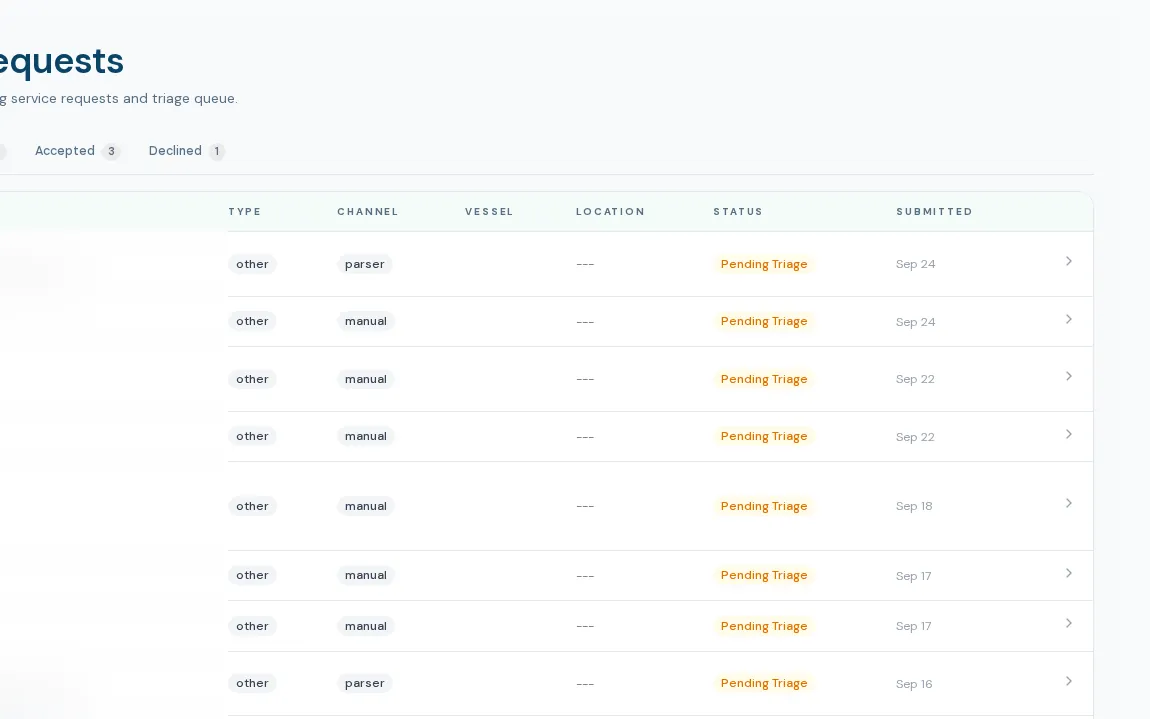Viewport: 1150px width, 719px height.
Task: Click the manual tag in Sep 18 row
Action: point(366,506)
